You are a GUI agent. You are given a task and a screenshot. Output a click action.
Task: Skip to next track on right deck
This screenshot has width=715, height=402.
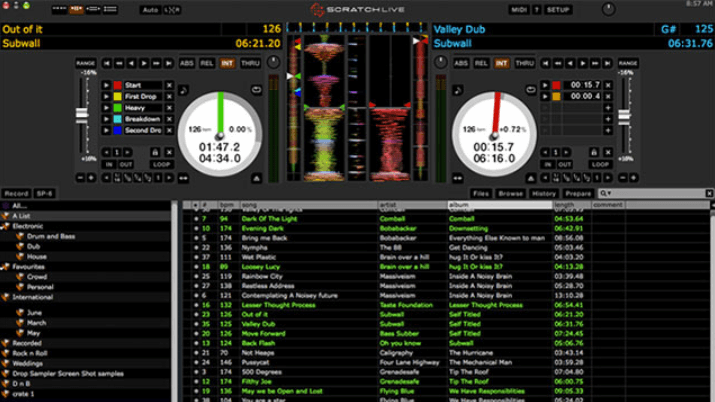tap(607, 63)
